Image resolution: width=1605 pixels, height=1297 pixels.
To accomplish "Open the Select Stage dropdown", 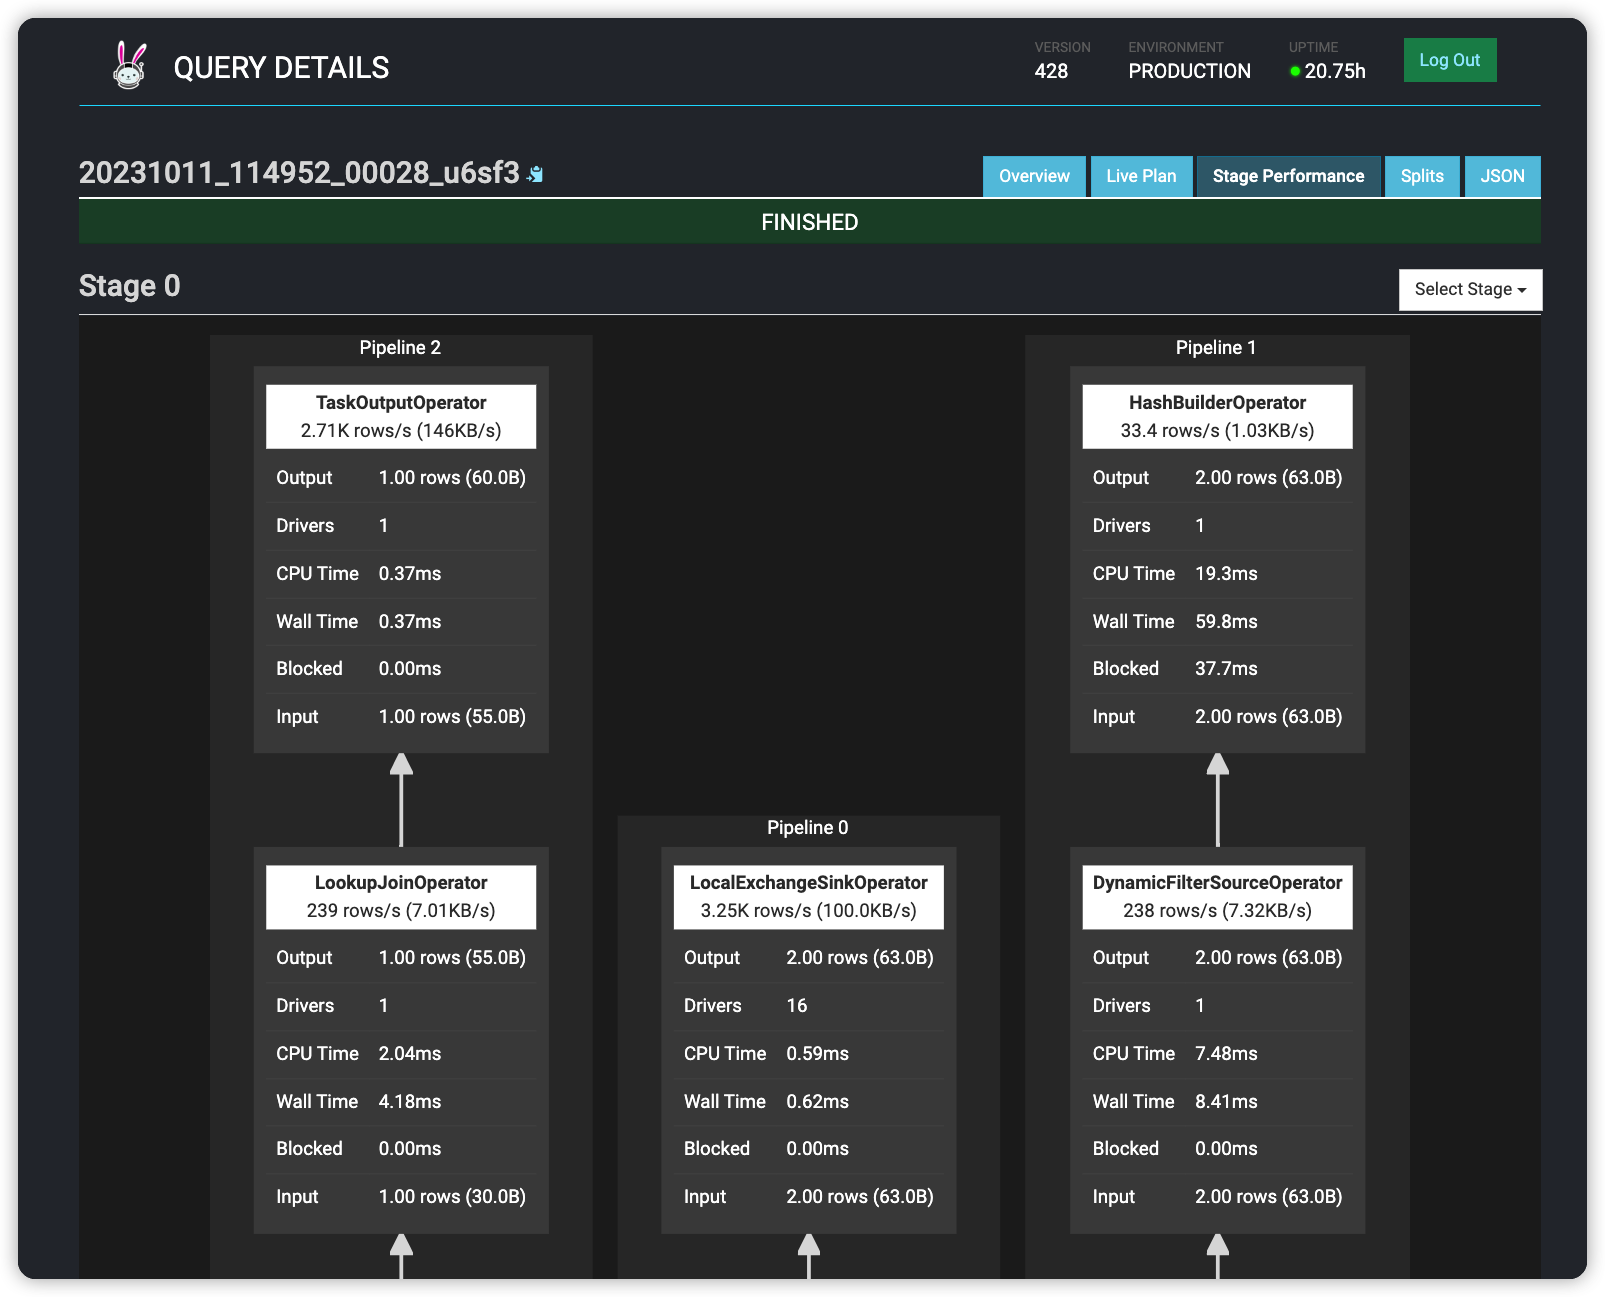I will pyautogui.click(x=1469, y=290).
